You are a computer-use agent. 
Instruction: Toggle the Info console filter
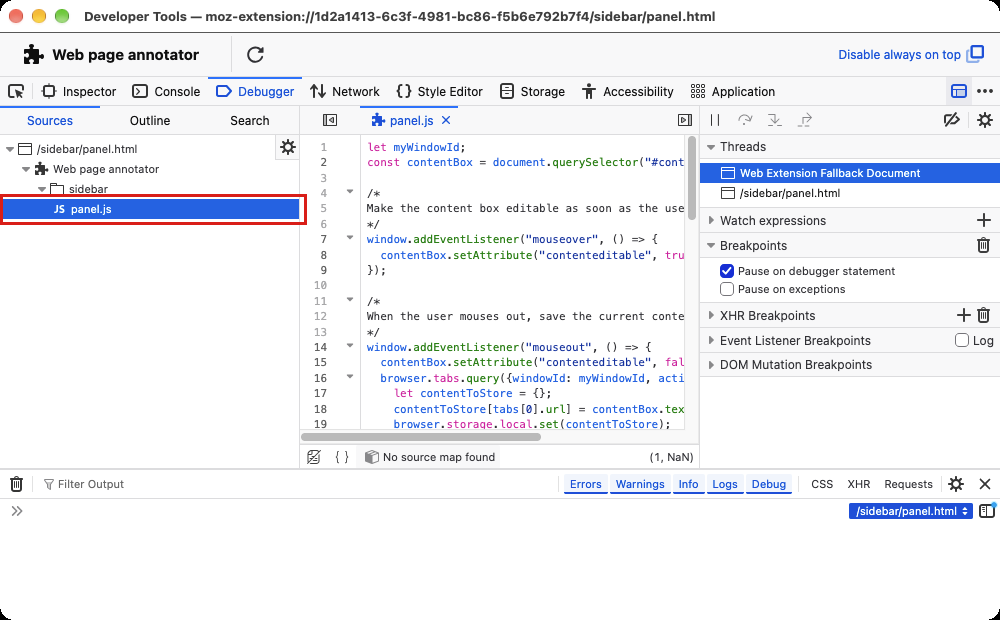click(x=688, y=484)
